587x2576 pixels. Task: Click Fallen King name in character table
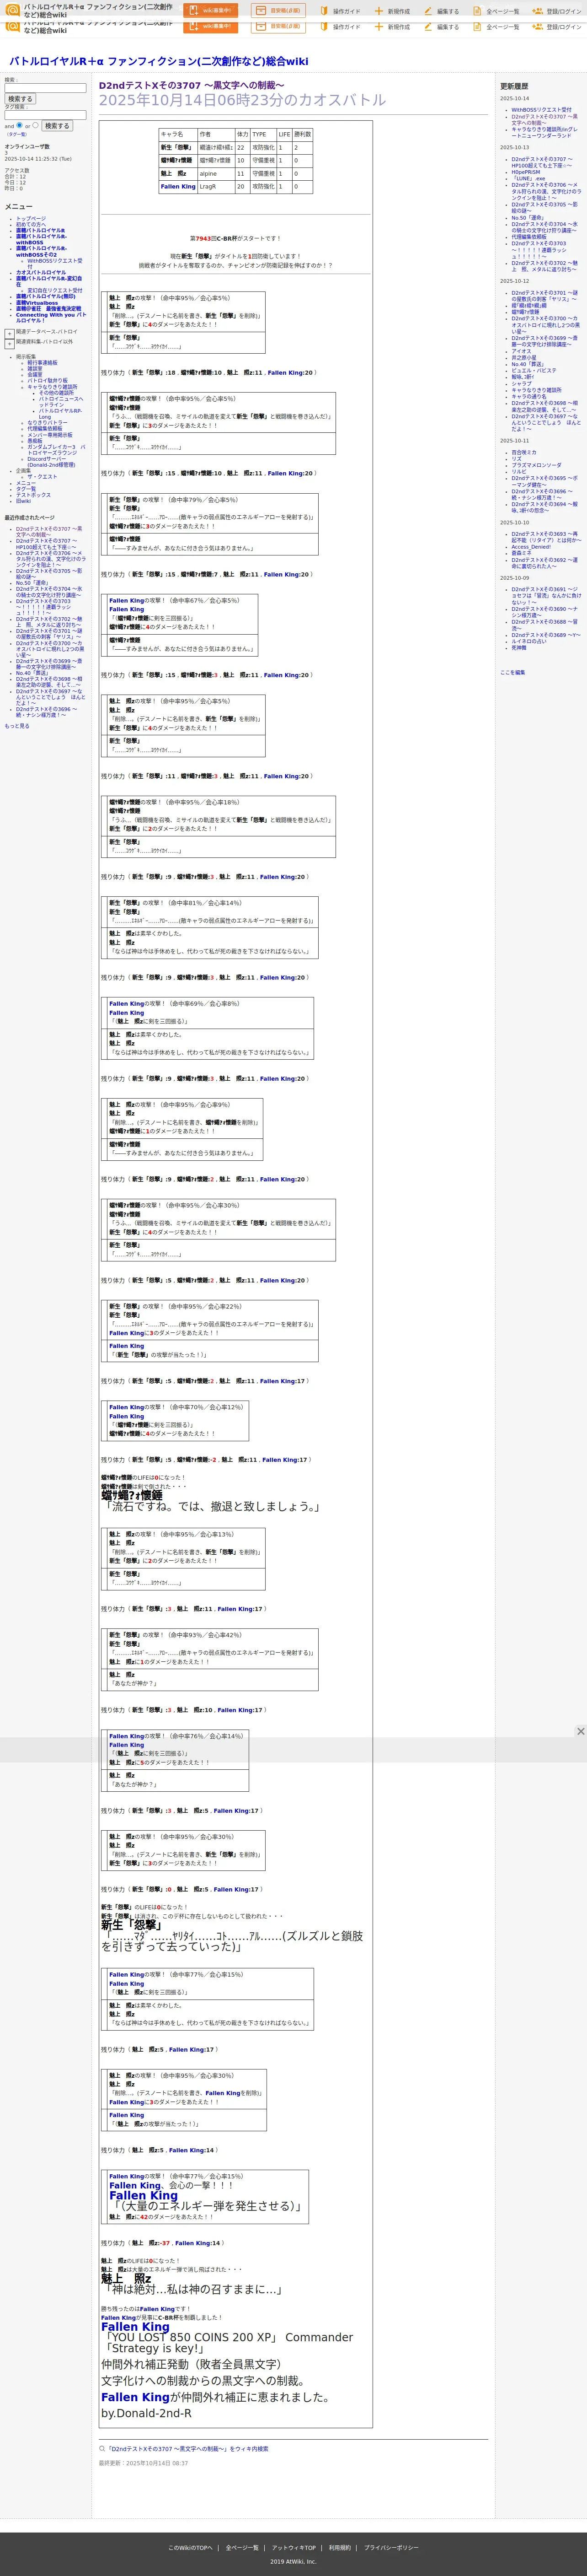click(x=178, y=186)
